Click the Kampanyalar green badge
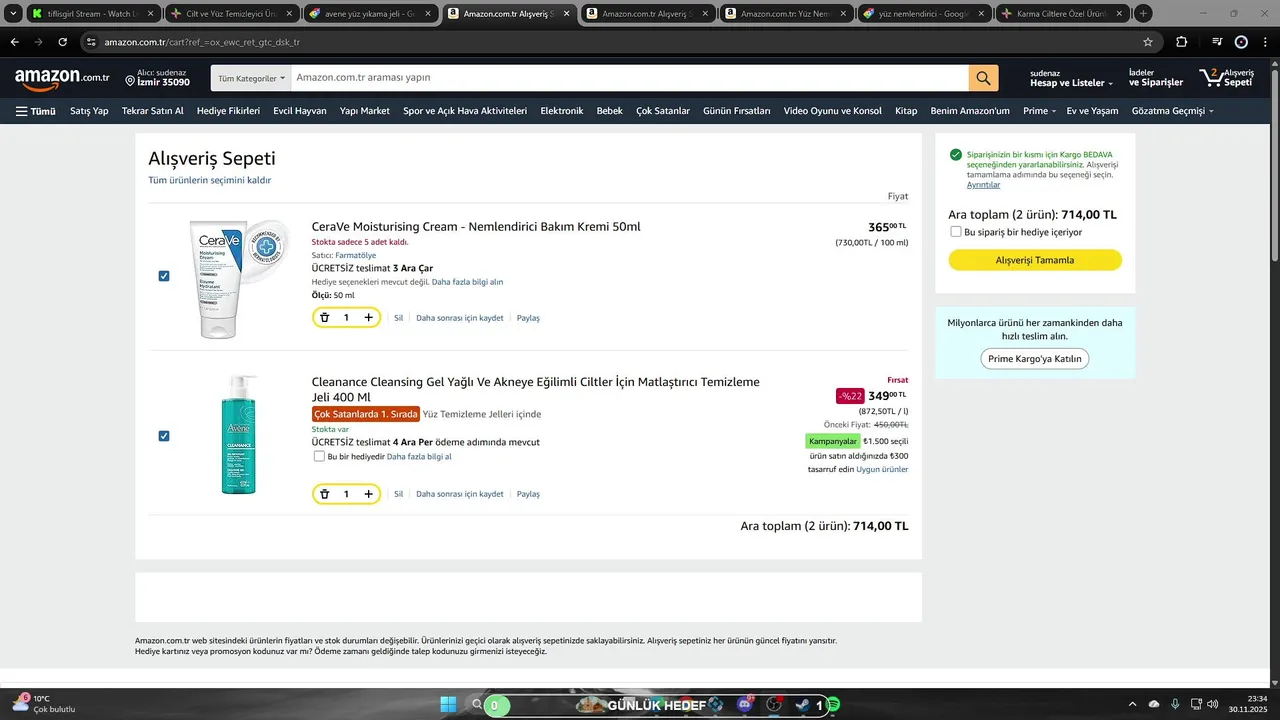The width and height of the screenshot is (1280, 720). coord(833,441)
